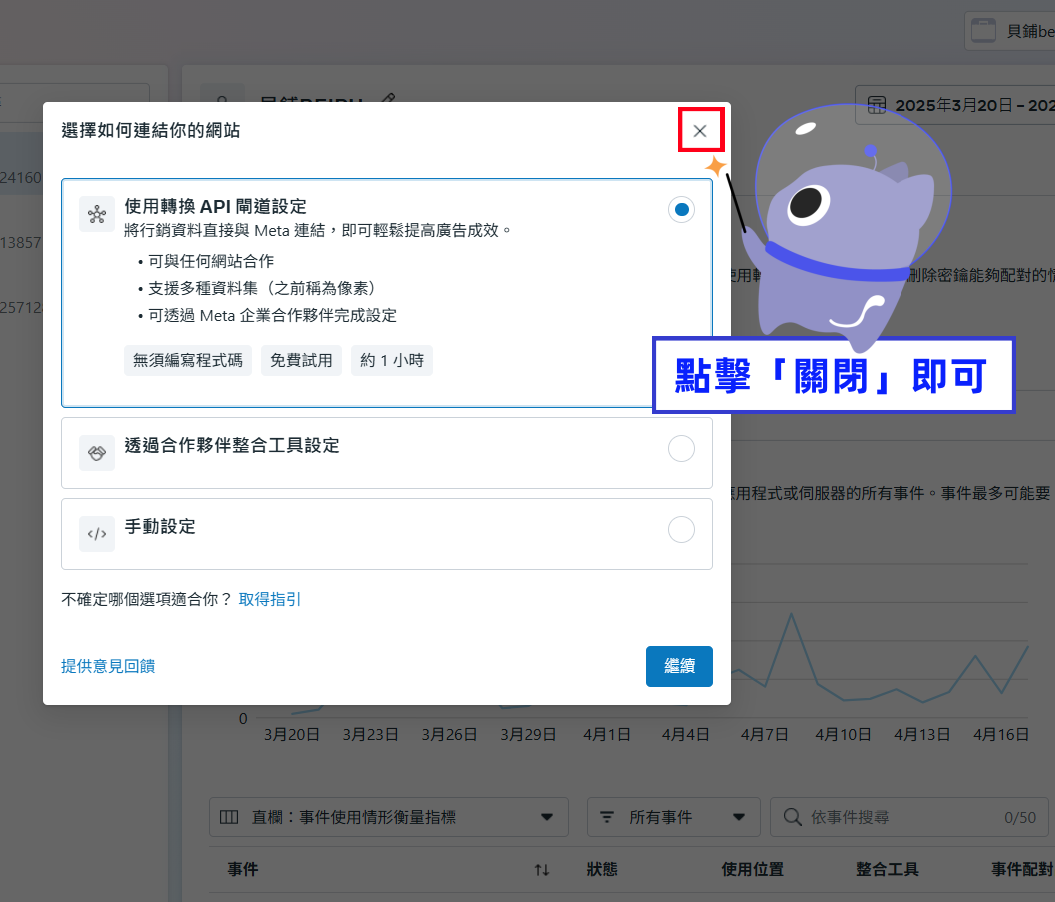This screenshot has height=902, width=1055.
Task: Click the 4月16日 label on chart axis
Action: [1001, 735]
